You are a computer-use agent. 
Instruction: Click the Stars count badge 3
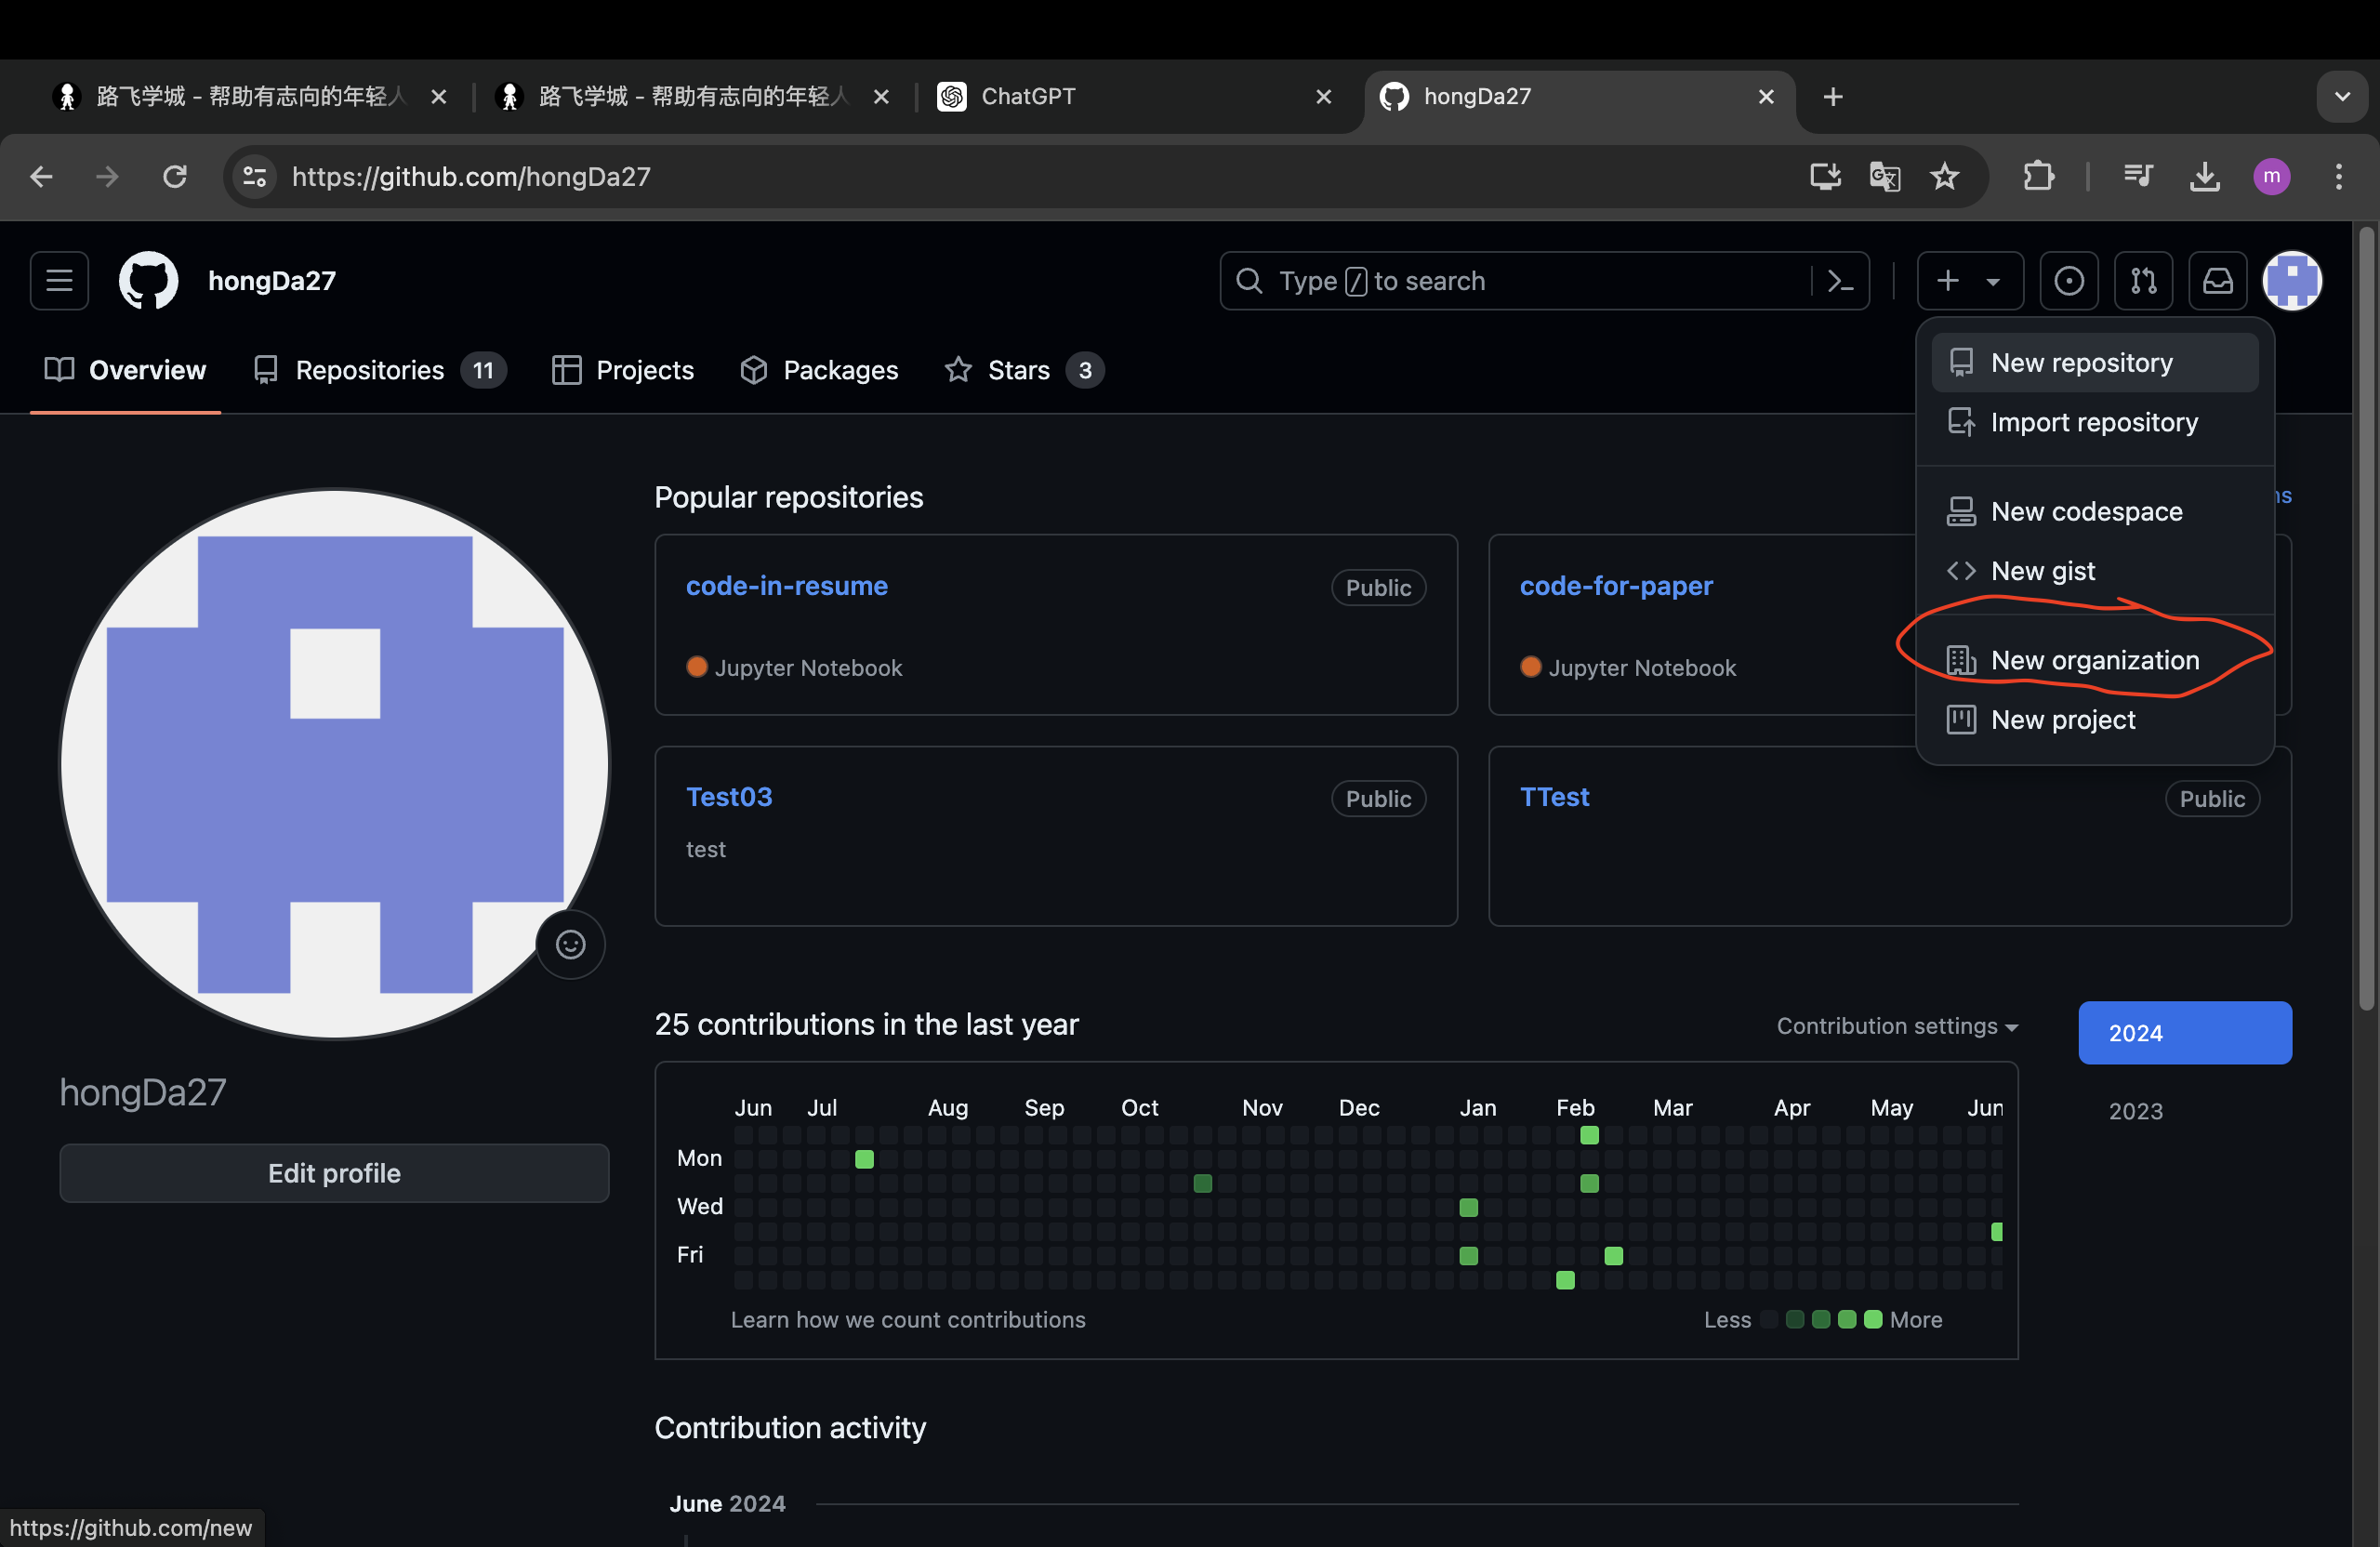[x=1085, y=370]
